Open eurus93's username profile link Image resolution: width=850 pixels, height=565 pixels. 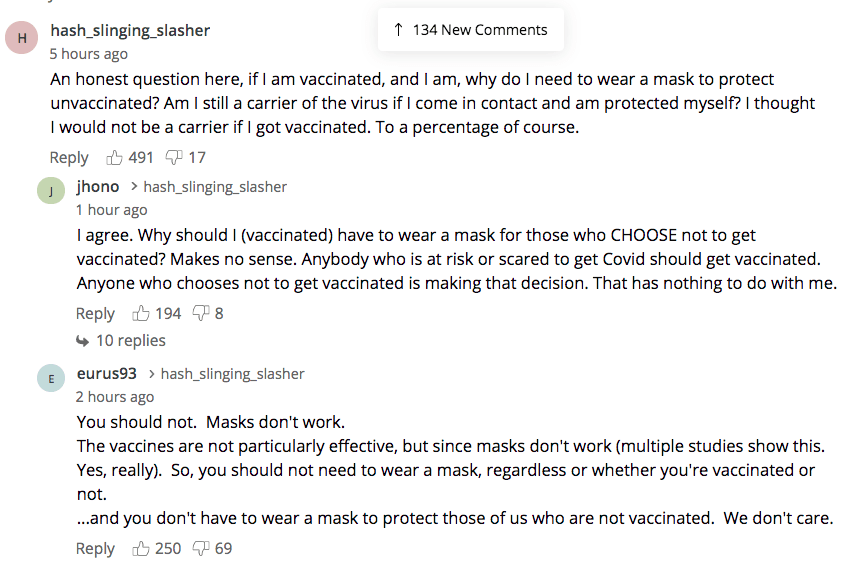click(107, 373)
